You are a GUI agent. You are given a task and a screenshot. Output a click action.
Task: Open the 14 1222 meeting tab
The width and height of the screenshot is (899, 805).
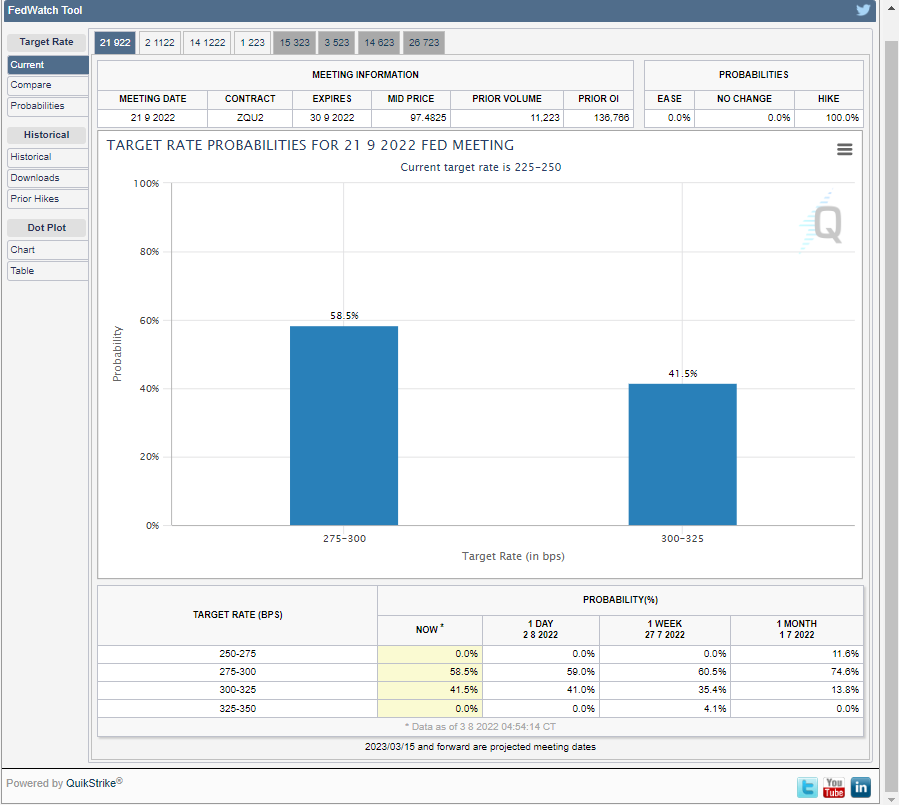(x=207, y=42)
